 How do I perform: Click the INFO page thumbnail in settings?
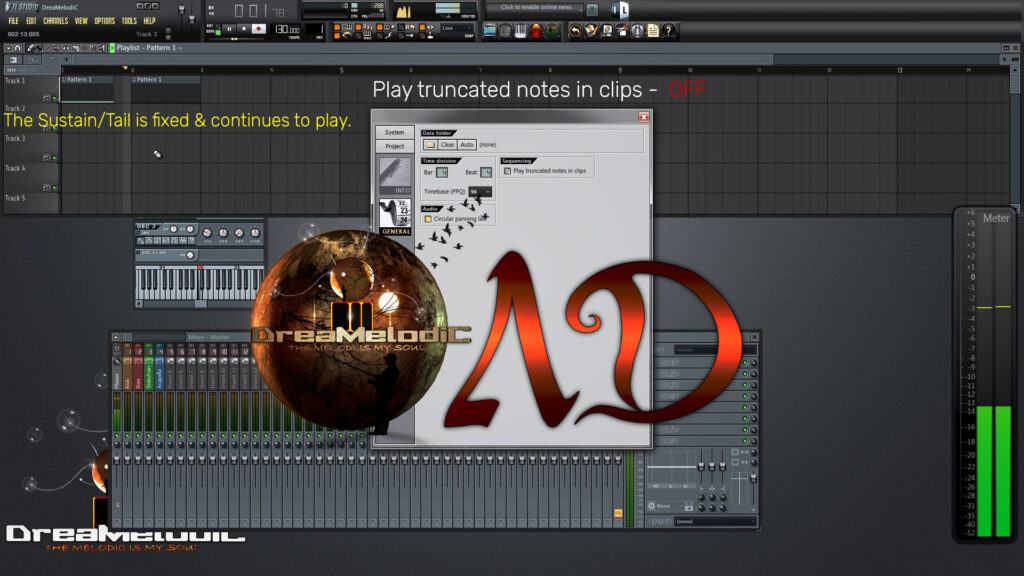pos(395,176)
